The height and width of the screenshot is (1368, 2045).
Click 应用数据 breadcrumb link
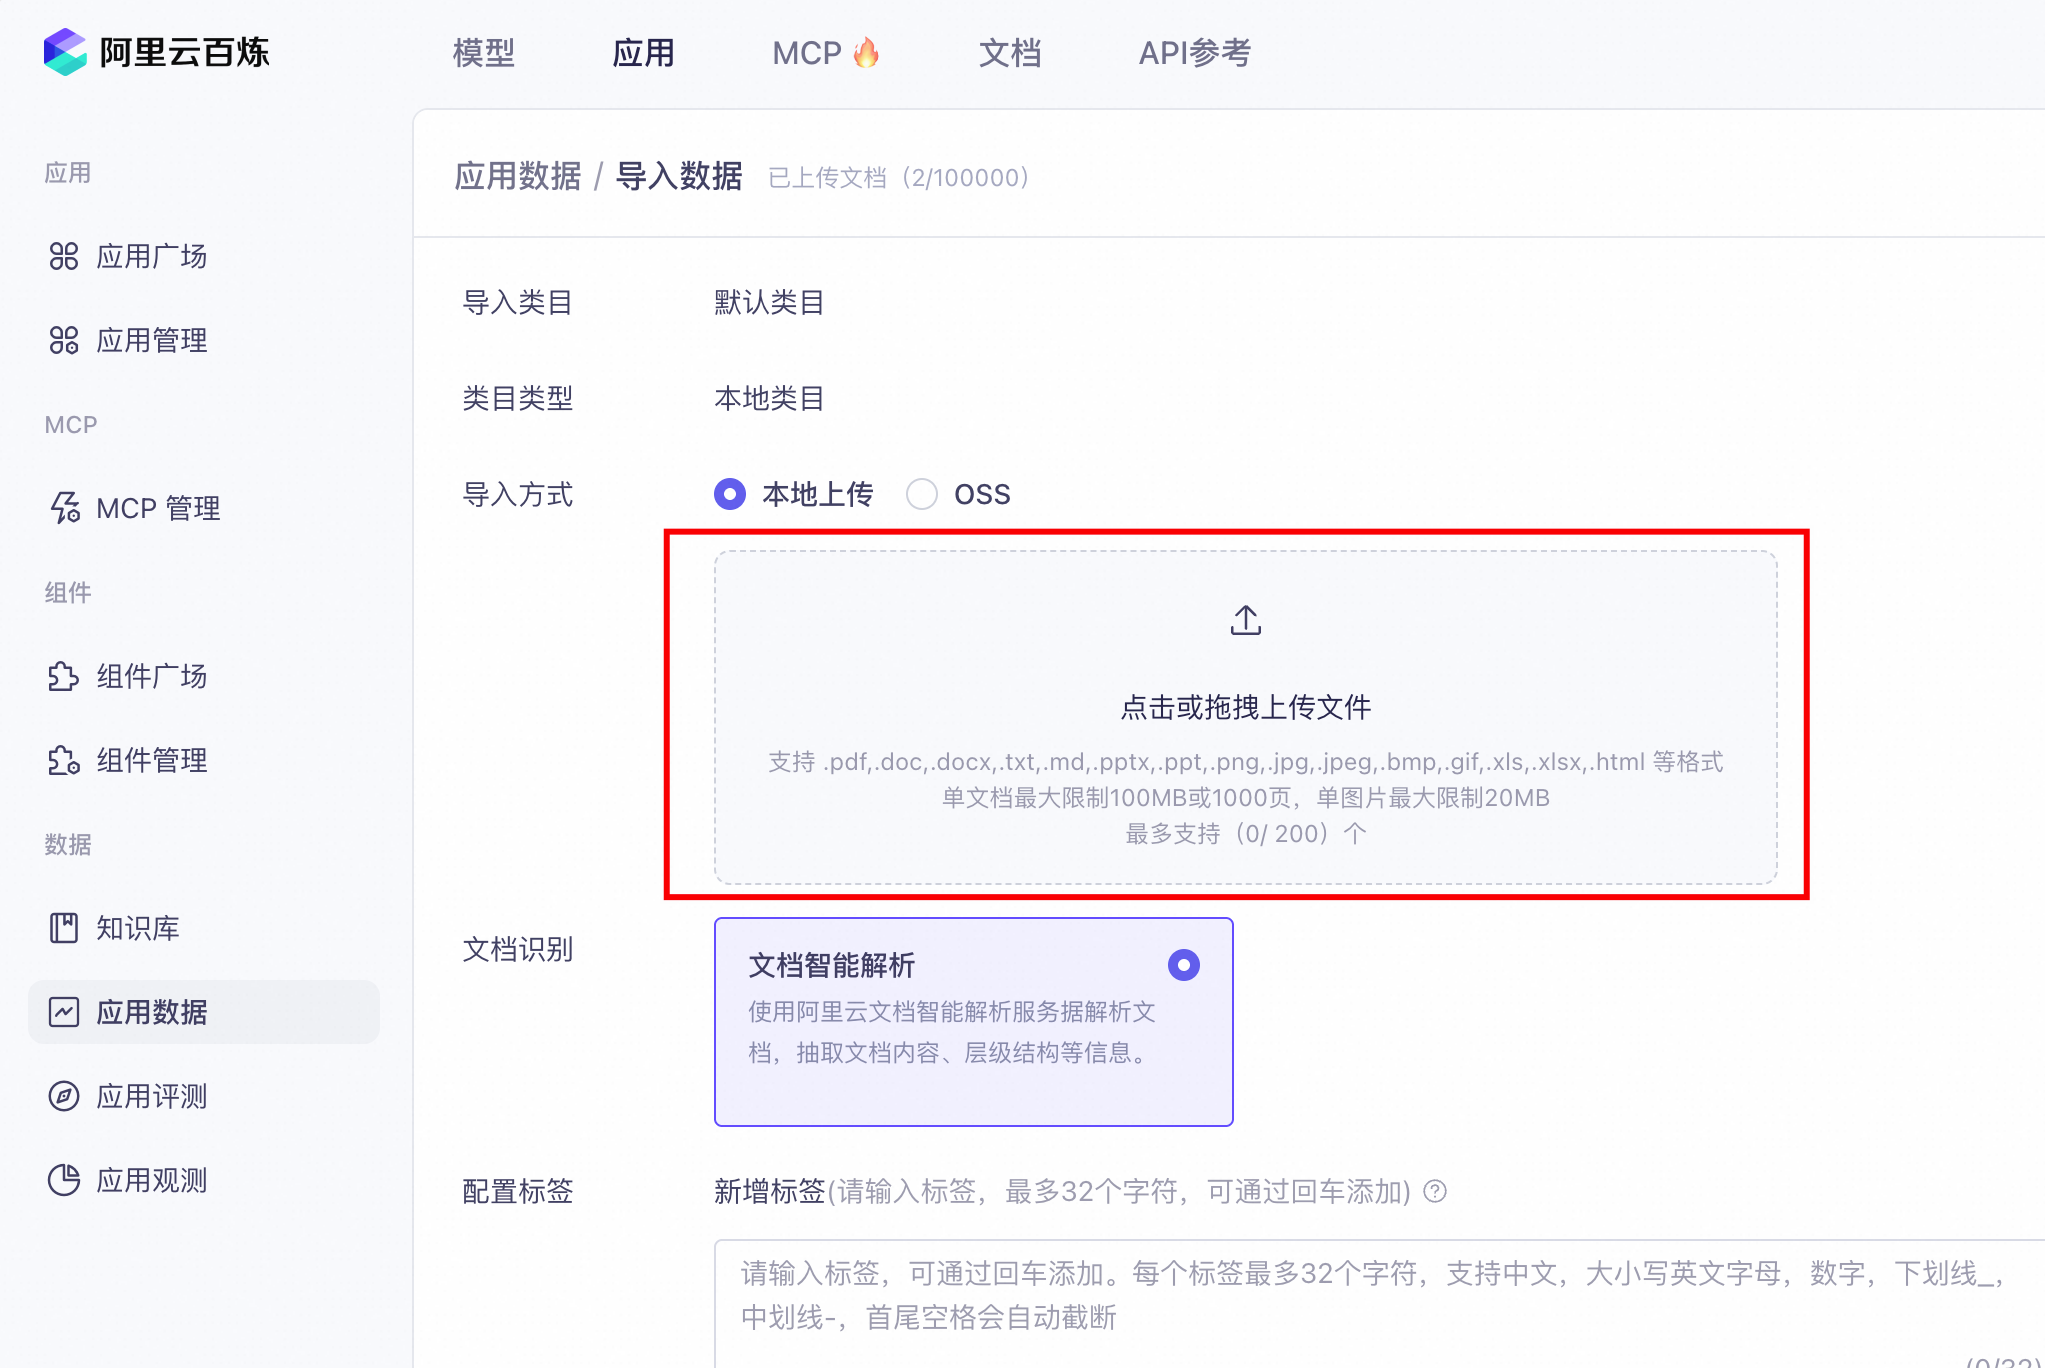517,176
